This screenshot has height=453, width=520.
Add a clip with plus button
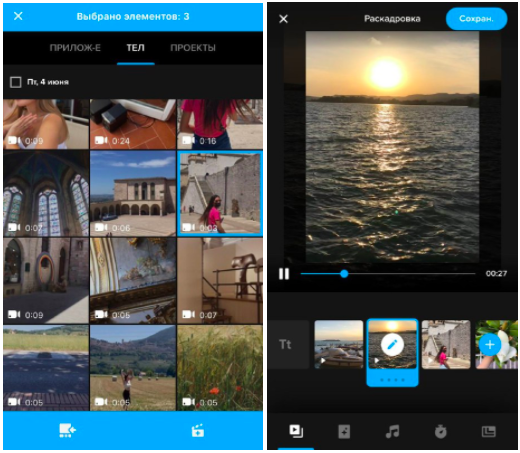pos(489,344)
